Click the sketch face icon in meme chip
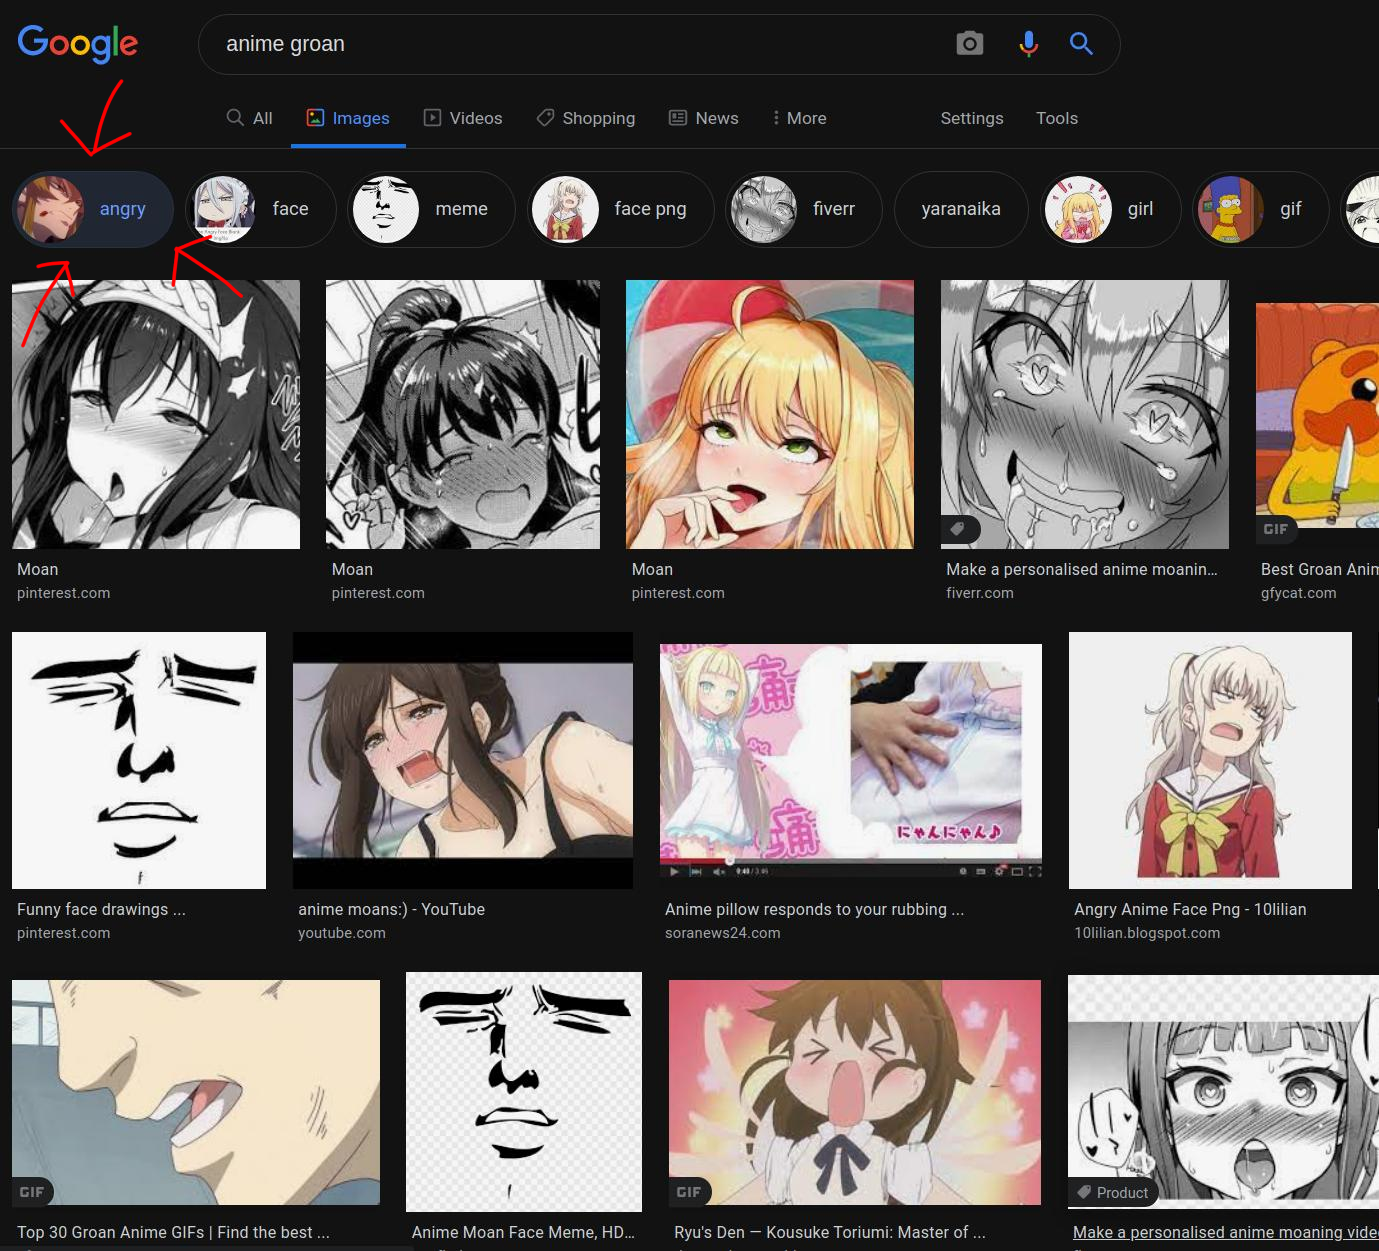The width and height of the screenshot is (1379, 1251). tap(385, 209)
